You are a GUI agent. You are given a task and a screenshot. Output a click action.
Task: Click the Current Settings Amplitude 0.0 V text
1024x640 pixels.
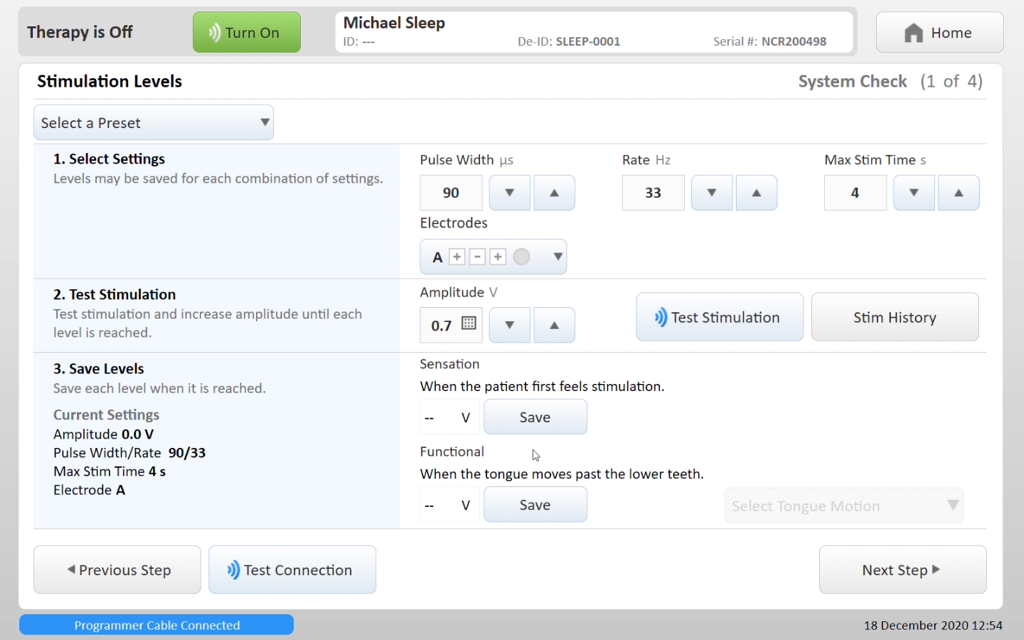(103, 434)
